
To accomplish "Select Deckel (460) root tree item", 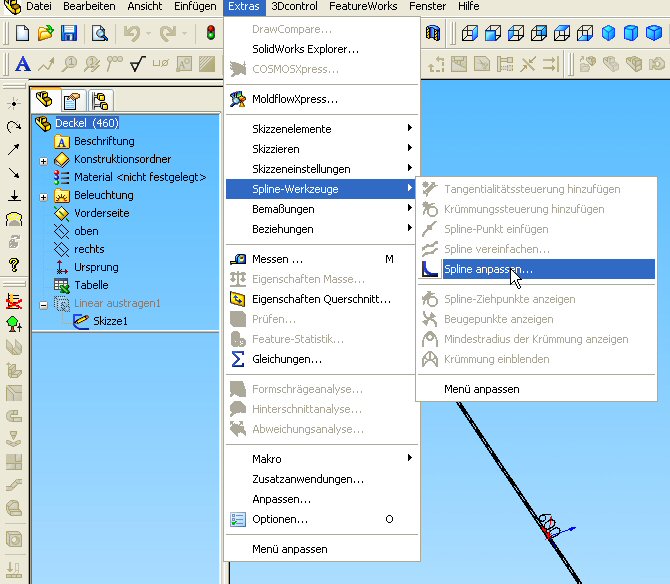I will pyautogui.click(x=87, y=123).
